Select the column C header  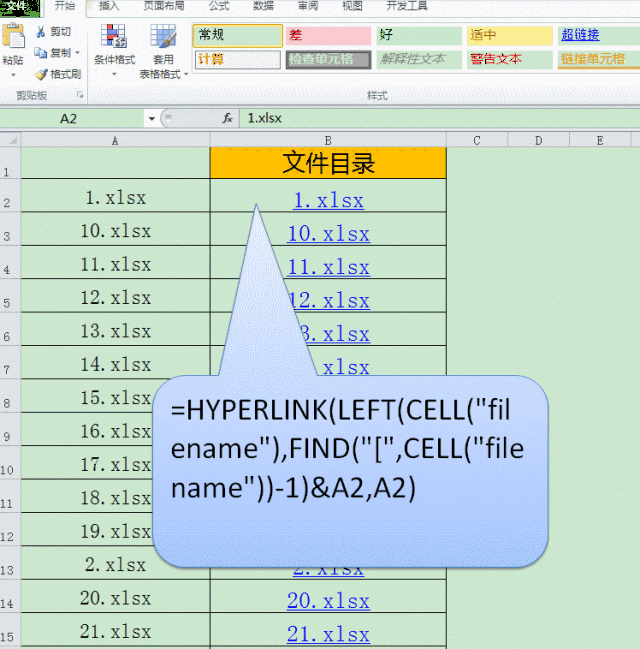tap(476, 140)
